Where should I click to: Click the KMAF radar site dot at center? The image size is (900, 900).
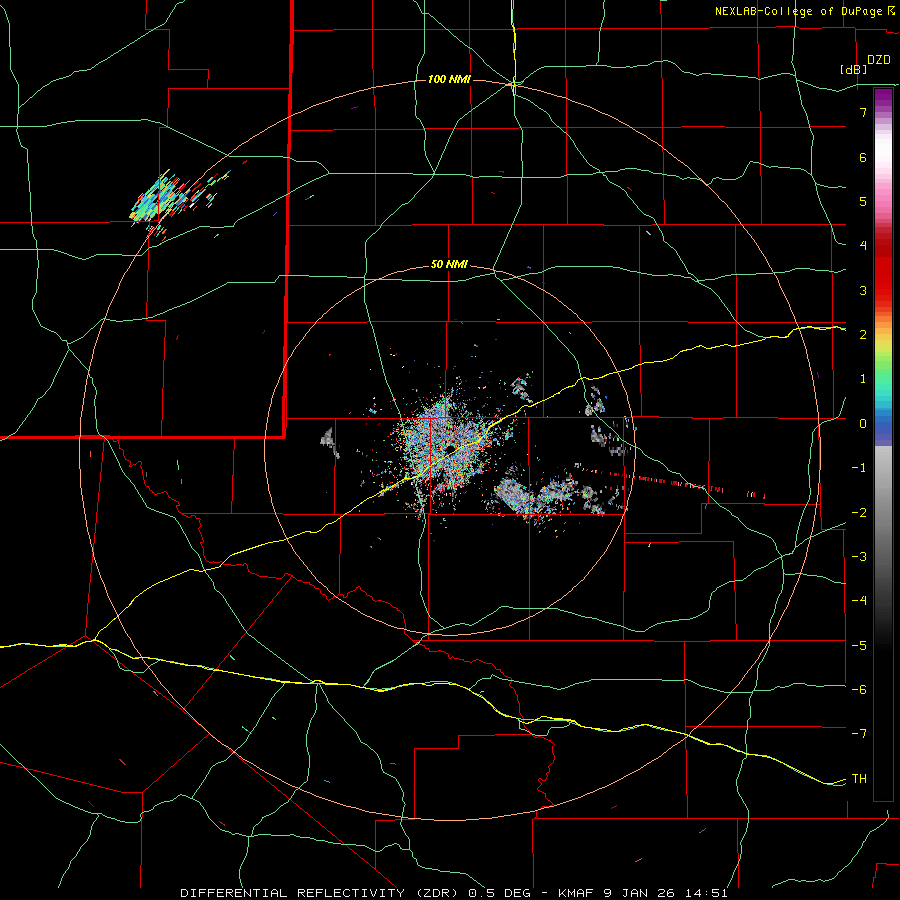[x=451, y=448]
